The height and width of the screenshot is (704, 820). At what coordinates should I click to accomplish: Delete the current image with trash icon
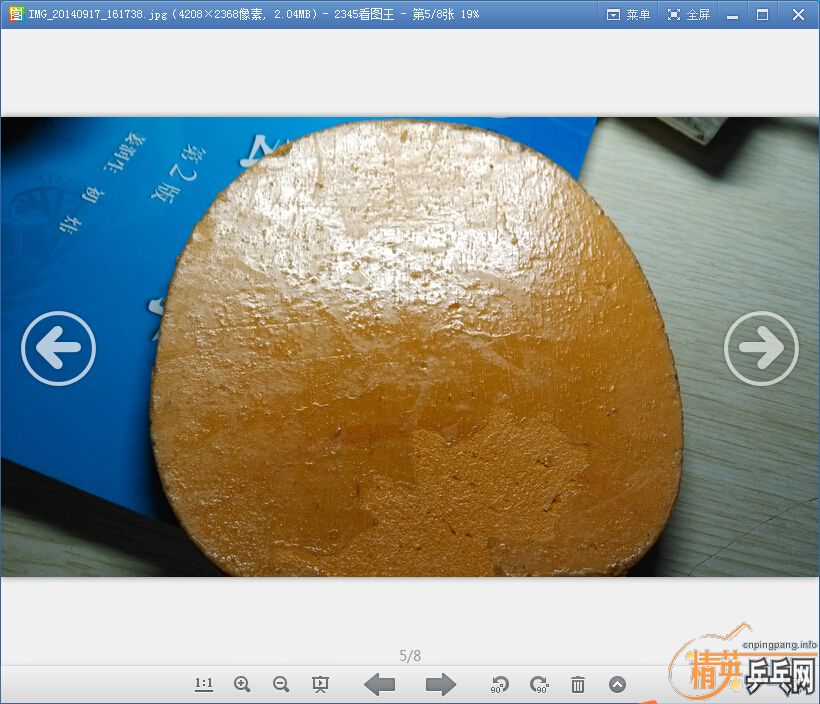[x=578, y=684]
